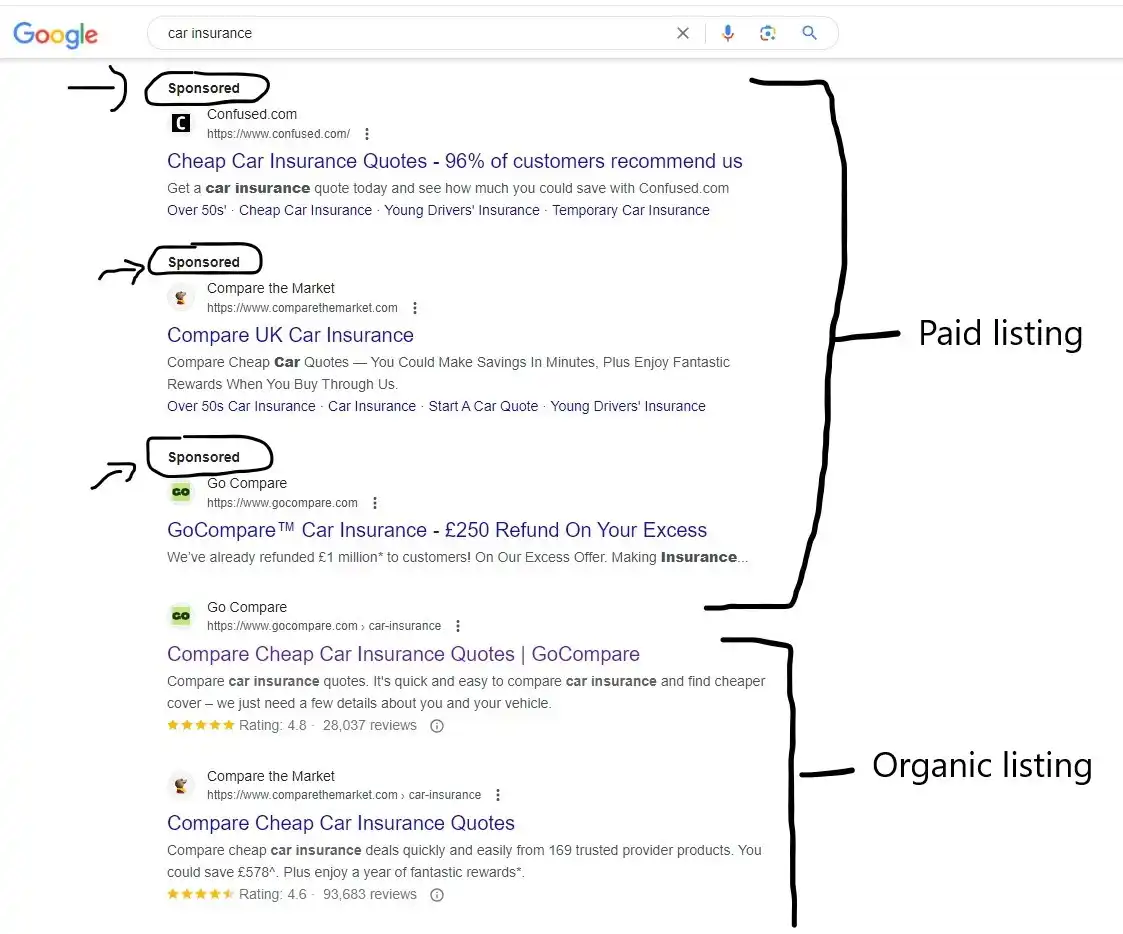
Task: Click Go Compare favicon in sponsored ad
Action: click(x=180, y=492)
